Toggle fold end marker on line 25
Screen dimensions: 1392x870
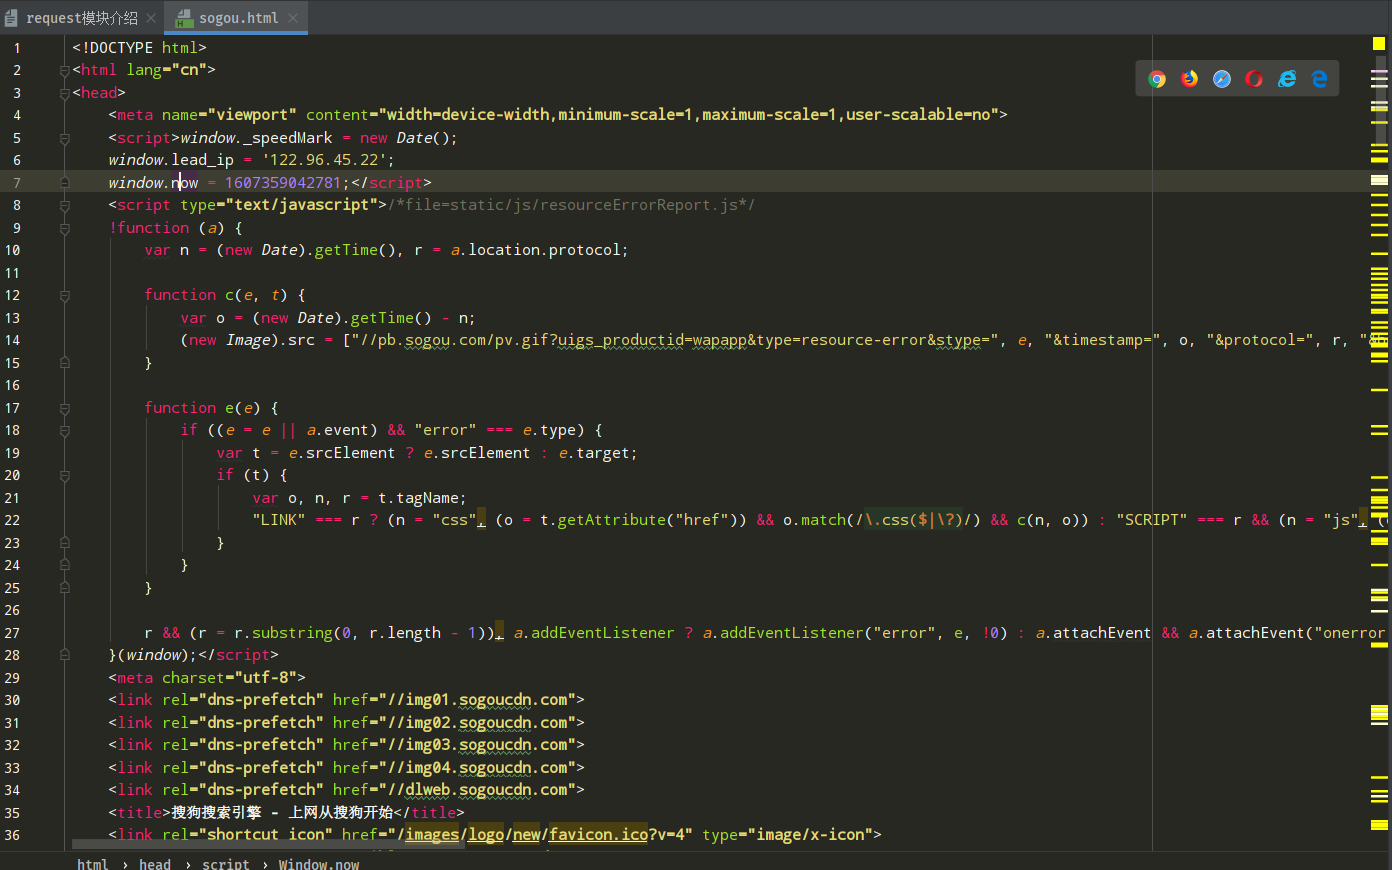[64, 588]
